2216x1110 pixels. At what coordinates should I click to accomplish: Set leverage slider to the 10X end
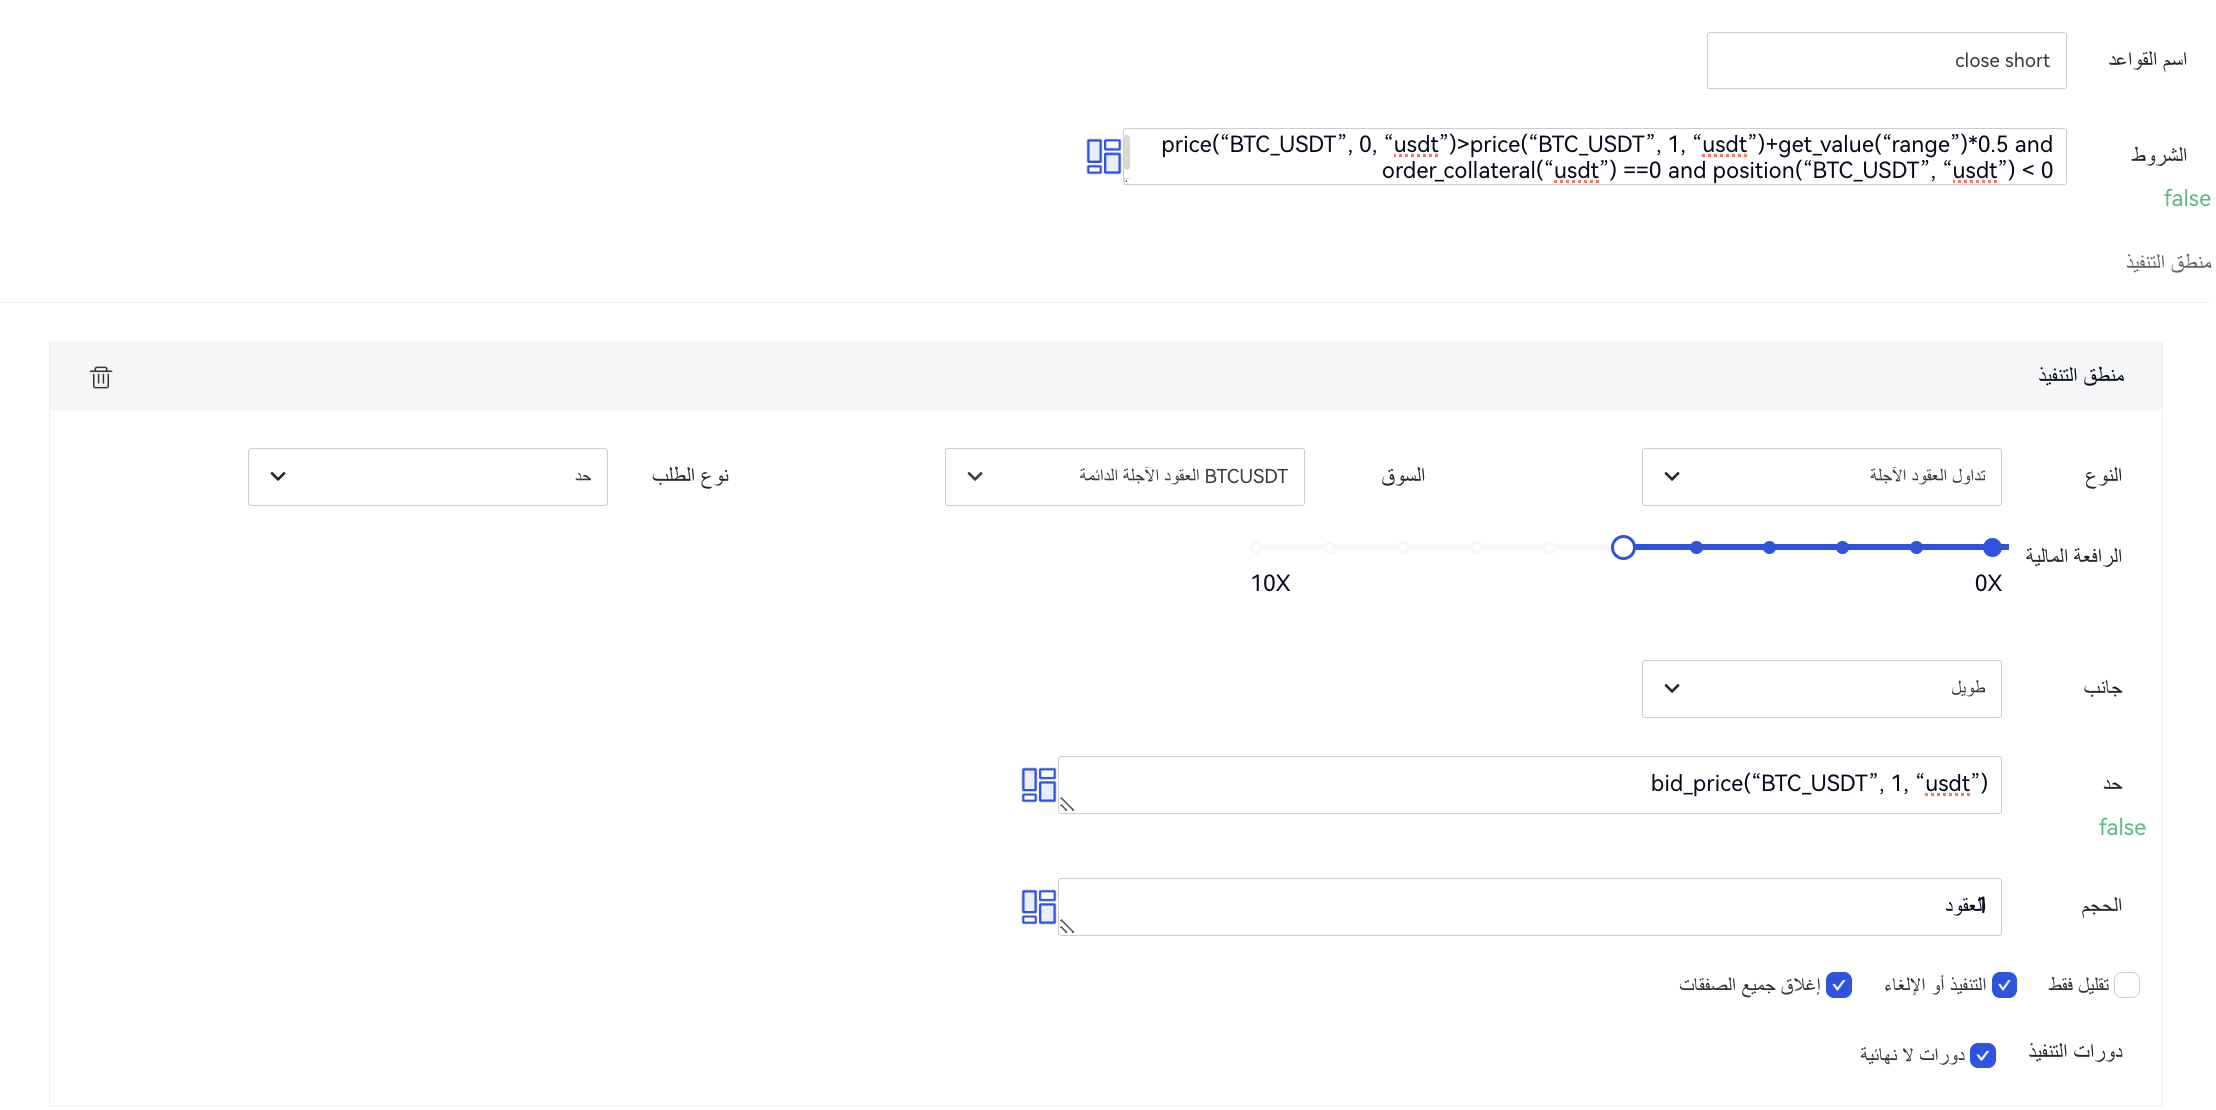(x=1257, y=547)
